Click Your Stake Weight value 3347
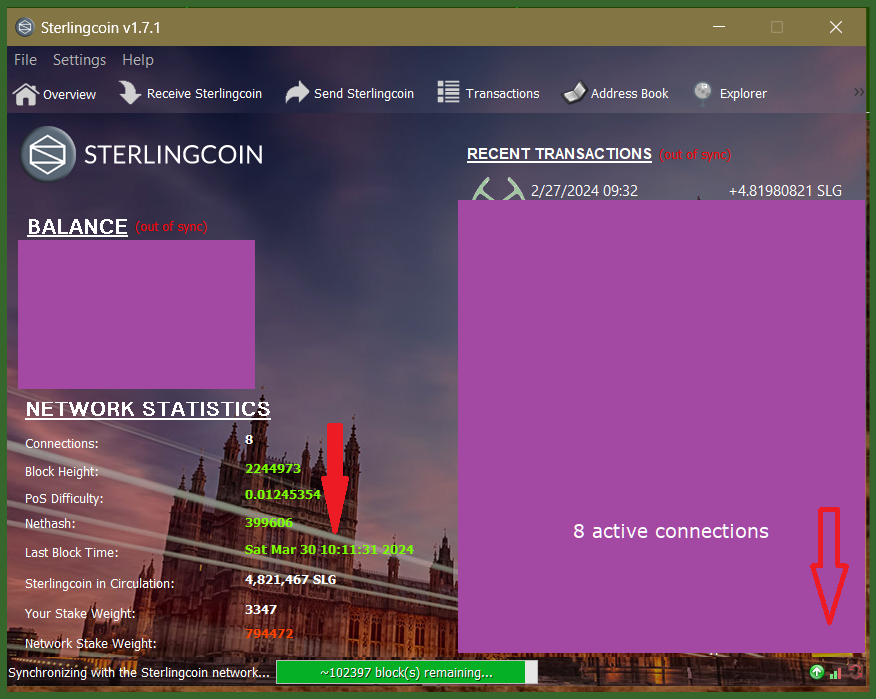Image resolution: width=876 pixels, height=699 pixels. pyautogui.click(x=261, y=610)
